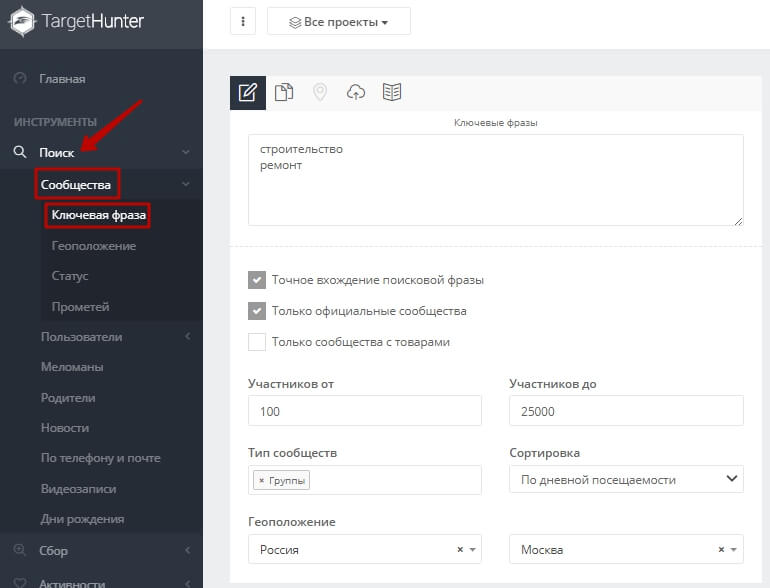Open Дни рождения in the sidebar
770x588 pixels.
82,519
